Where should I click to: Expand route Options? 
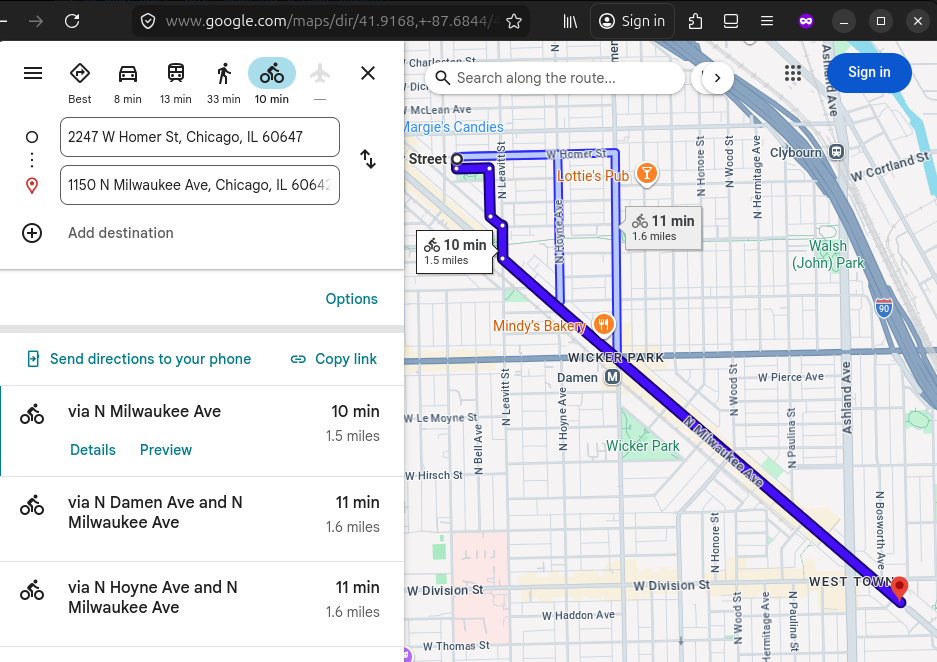[x=351, y=299]
